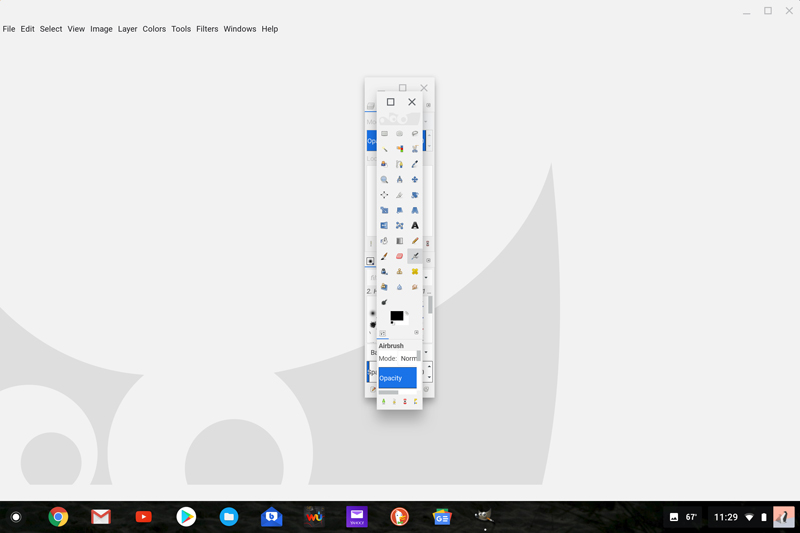Select the Rectangle Select tool
Viewport: 800px width, 533px height.
tap(384, 134)
